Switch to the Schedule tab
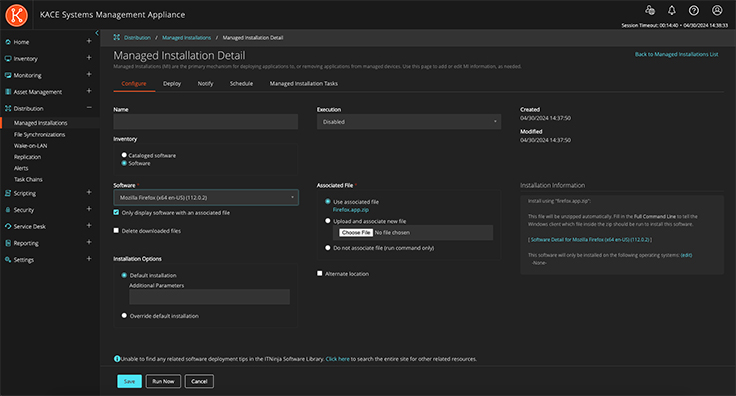Screen dimensions: 736x396 click(241, 84)
